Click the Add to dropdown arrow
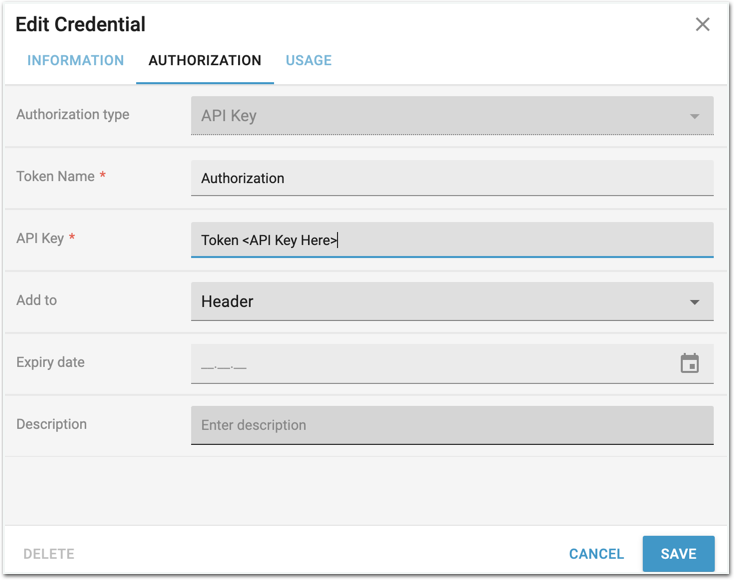Image resolution: width=734 pixels, height=580 pixels. coord(694,302)
